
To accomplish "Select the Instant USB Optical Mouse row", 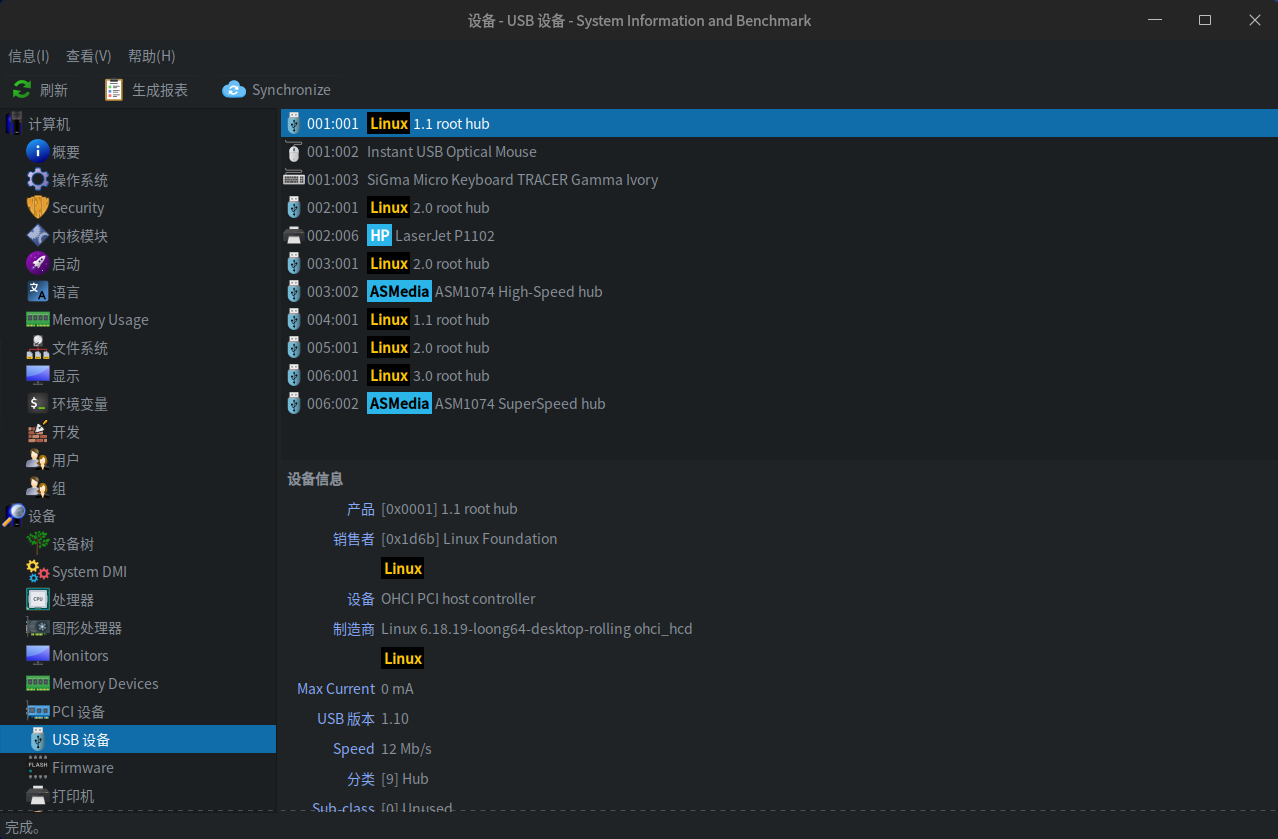I will [779, 151].
